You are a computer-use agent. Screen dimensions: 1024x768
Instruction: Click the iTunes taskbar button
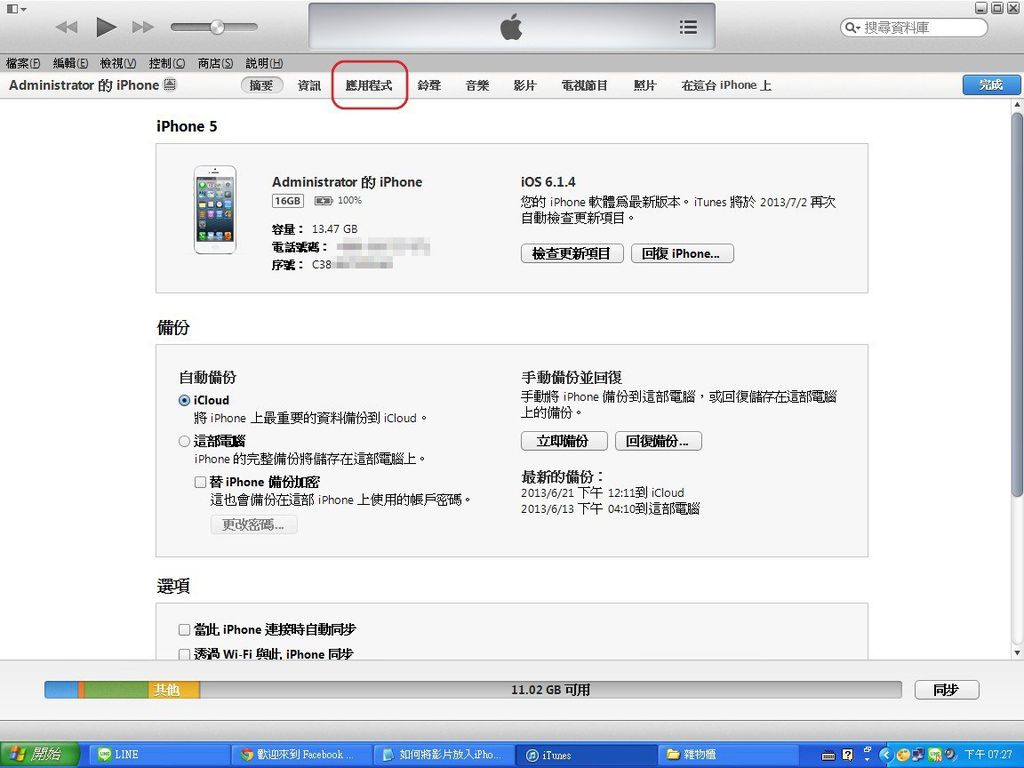coord(584,754)
